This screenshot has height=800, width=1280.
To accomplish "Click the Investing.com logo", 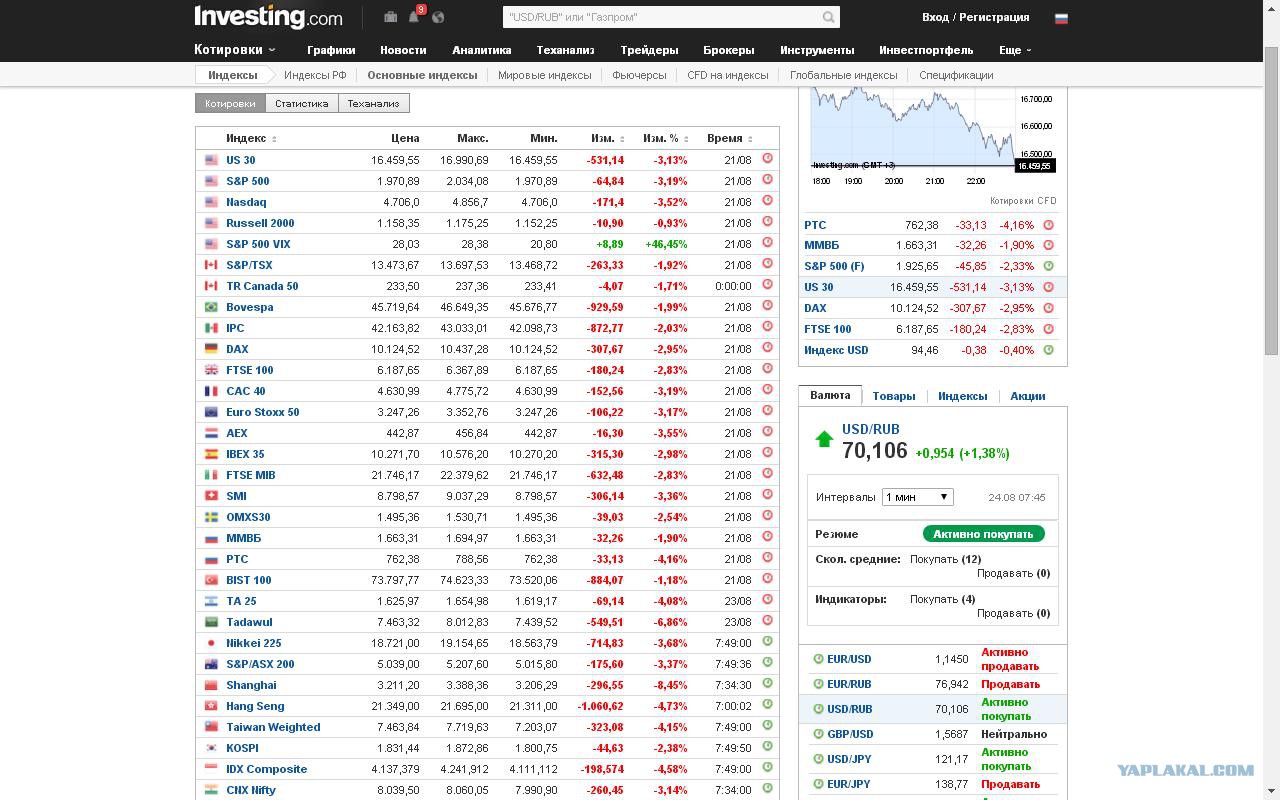I will point(268,17).
